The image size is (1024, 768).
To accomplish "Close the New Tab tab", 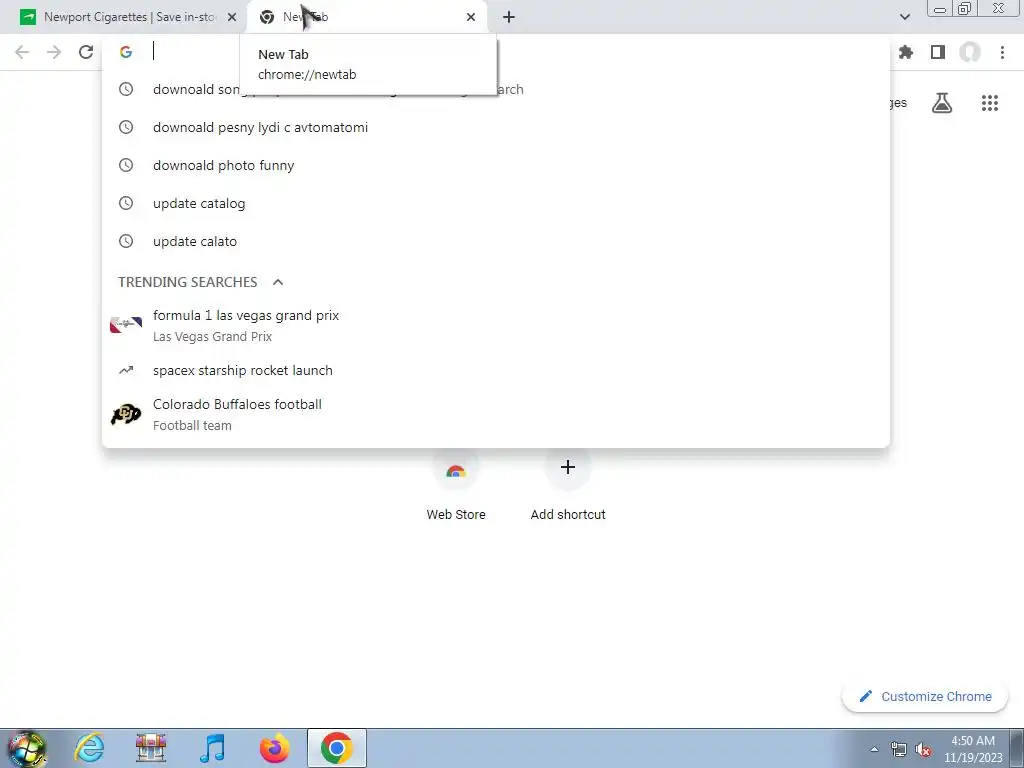I will pyautogui.click(x=471, y=18).
